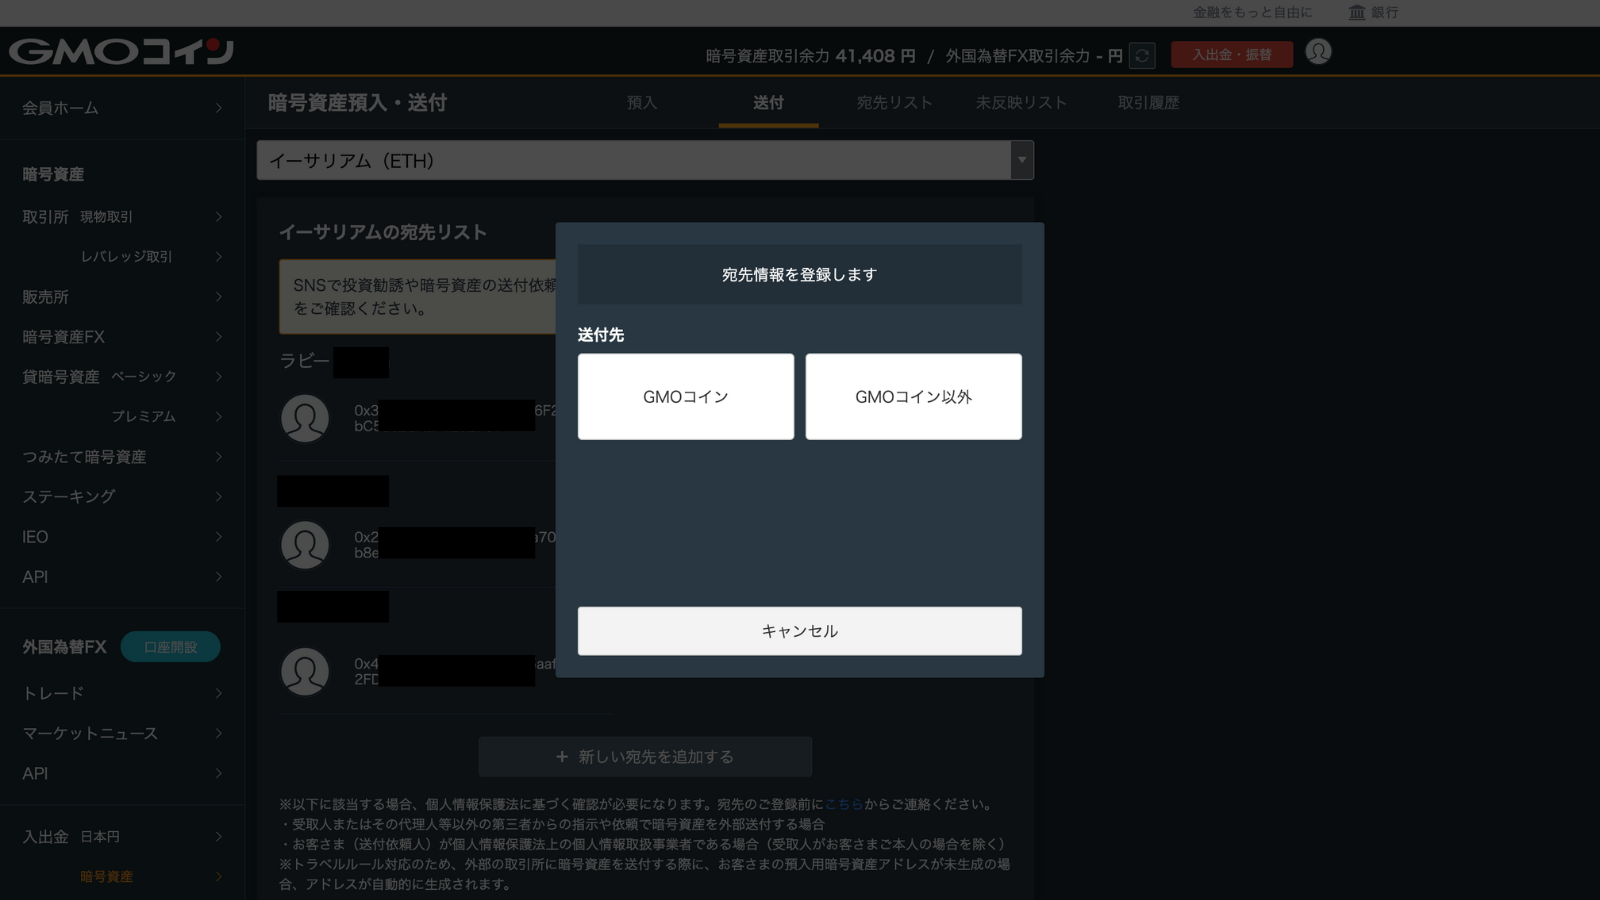Open the 宛先リスト tab
Viewport: 1600px width, 900px height.
(x=894, y=103)
